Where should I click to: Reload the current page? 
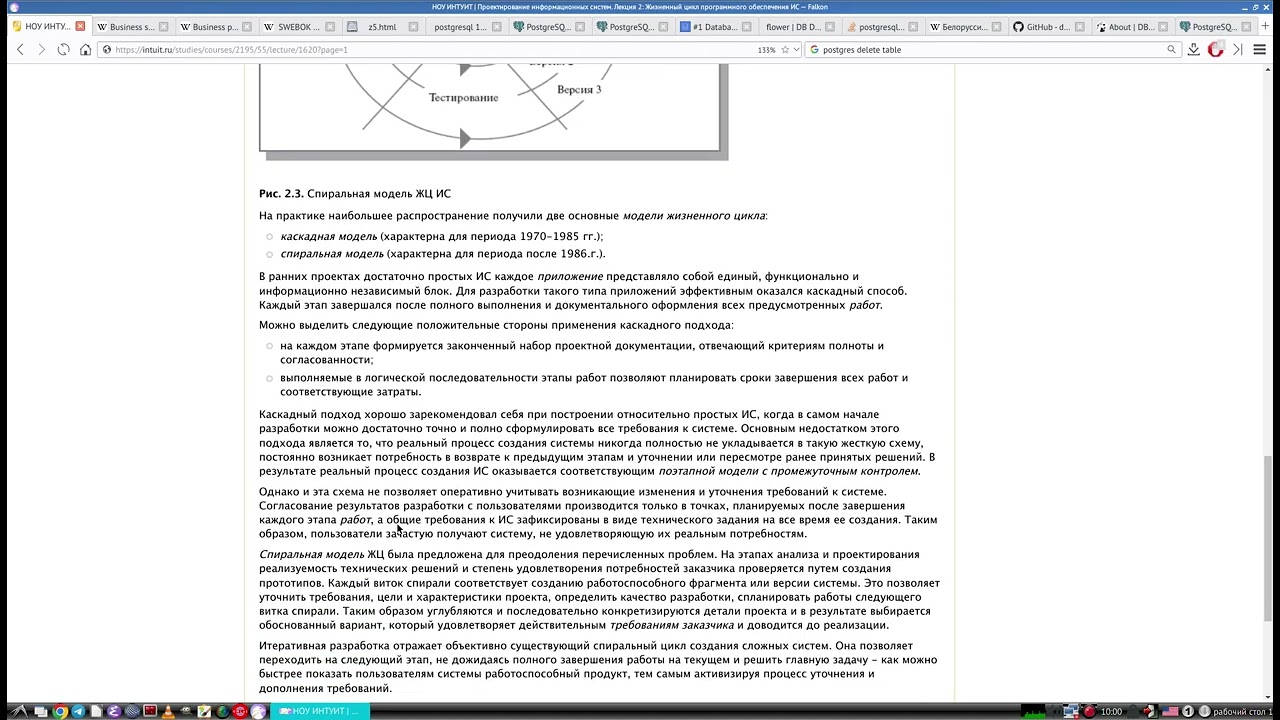click(x=63, y=49)
